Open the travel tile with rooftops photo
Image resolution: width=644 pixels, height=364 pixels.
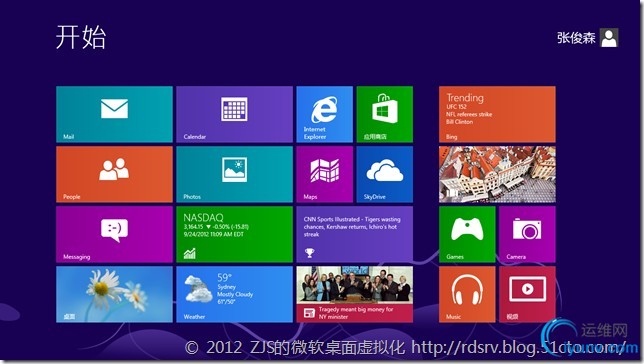point(497,174)
